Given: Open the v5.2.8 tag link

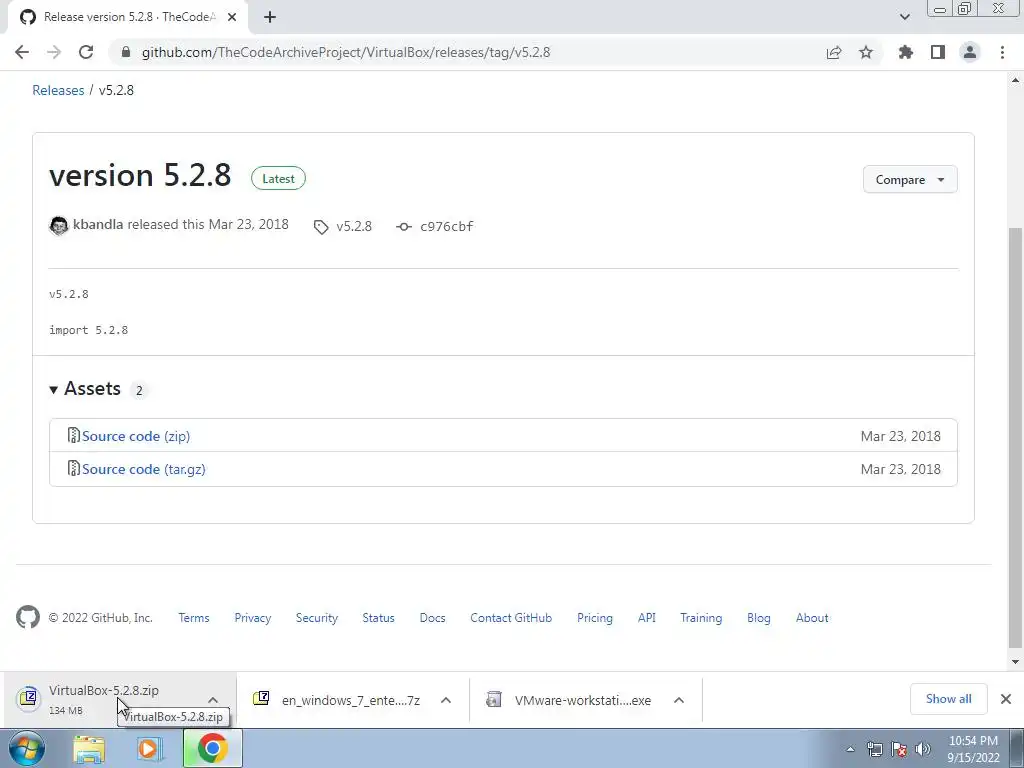Looking at the screenshot, I should coord(354,227).
